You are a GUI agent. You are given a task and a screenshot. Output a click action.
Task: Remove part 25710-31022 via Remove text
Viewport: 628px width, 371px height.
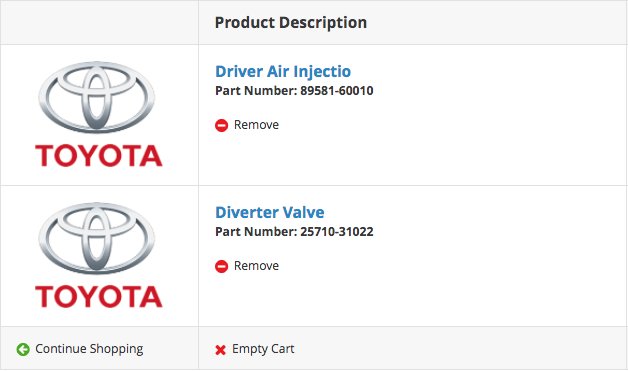pos(256,266)
